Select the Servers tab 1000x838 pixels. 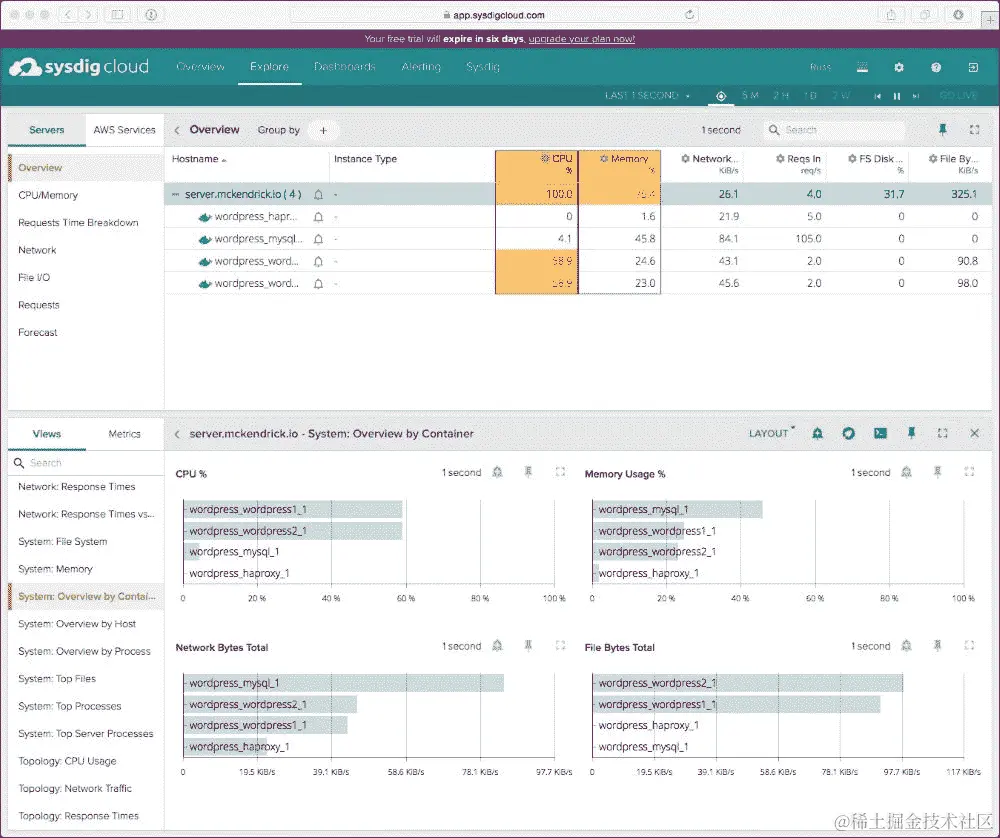pyautogui.click(x=47, y=129)
